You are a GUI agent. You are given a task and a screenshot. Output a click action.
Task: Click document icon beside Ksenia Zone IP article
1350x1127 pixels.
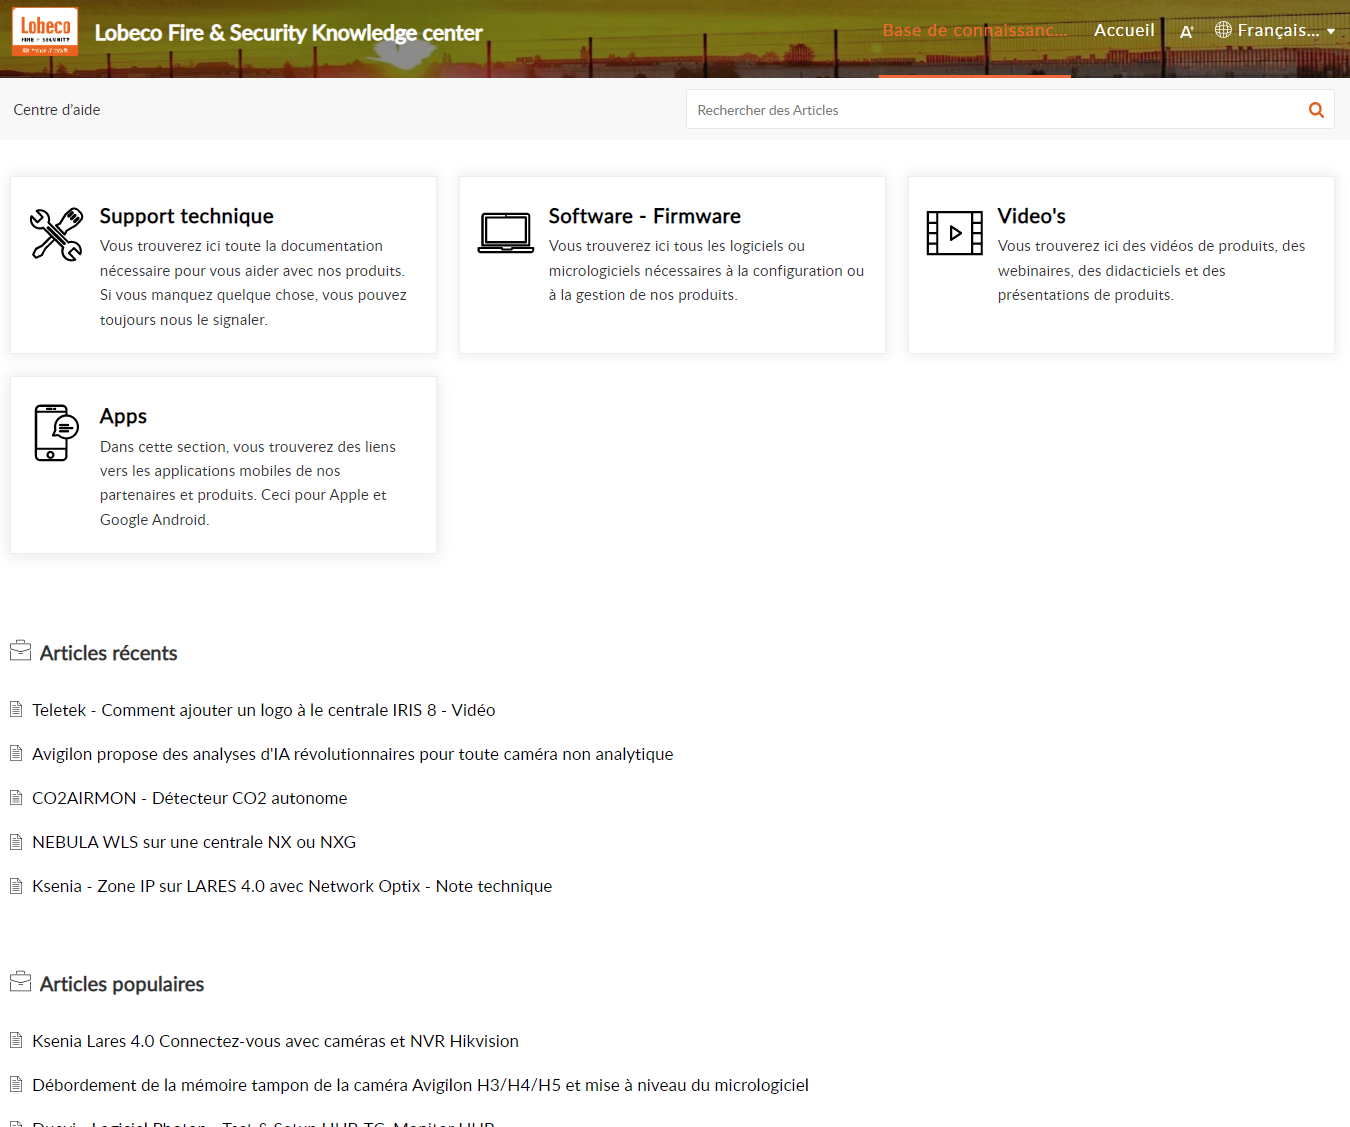coord(16,885)
